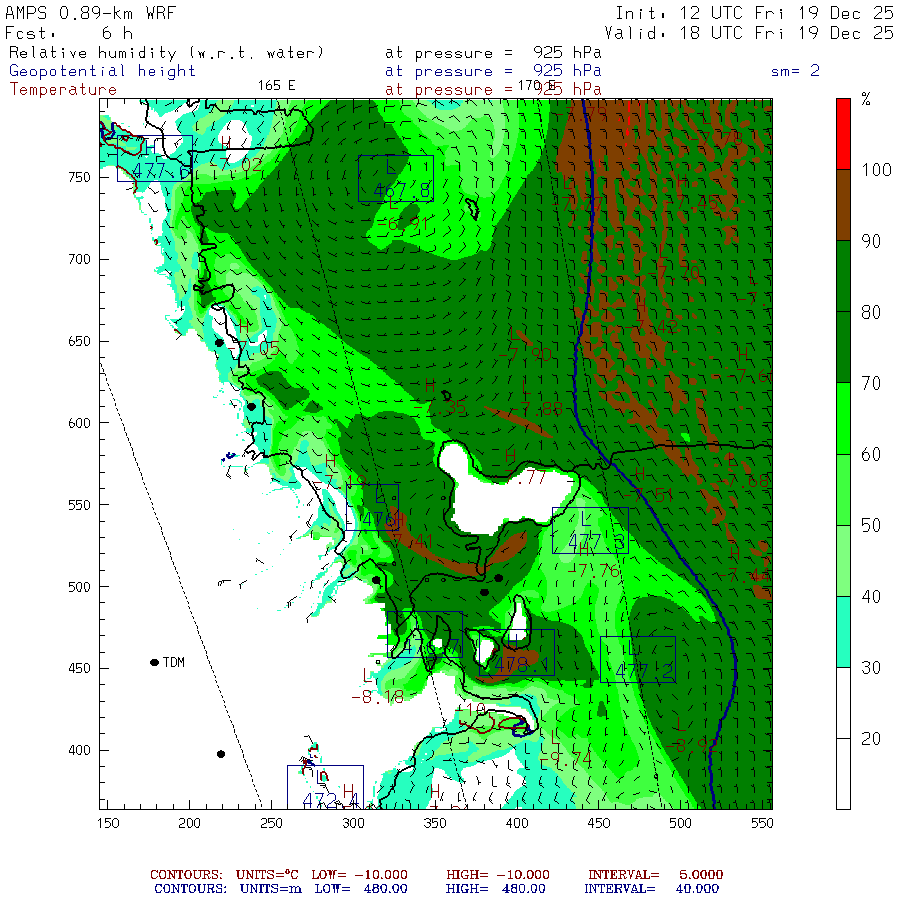Click the colorbar label '20'
Viewport: 900px width, 900px height.
(x=871, y=739)
